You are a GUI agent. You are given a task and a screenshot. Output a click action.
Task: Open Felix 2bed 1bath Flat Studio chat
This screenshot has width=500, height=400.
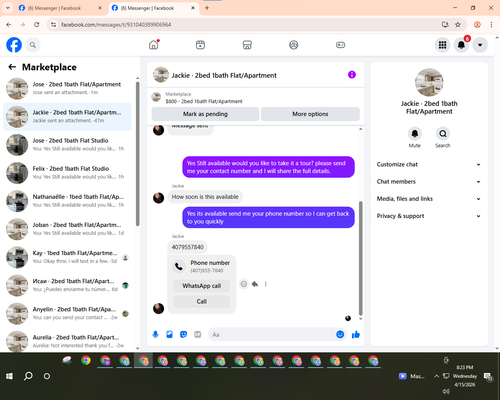[67, 173]
